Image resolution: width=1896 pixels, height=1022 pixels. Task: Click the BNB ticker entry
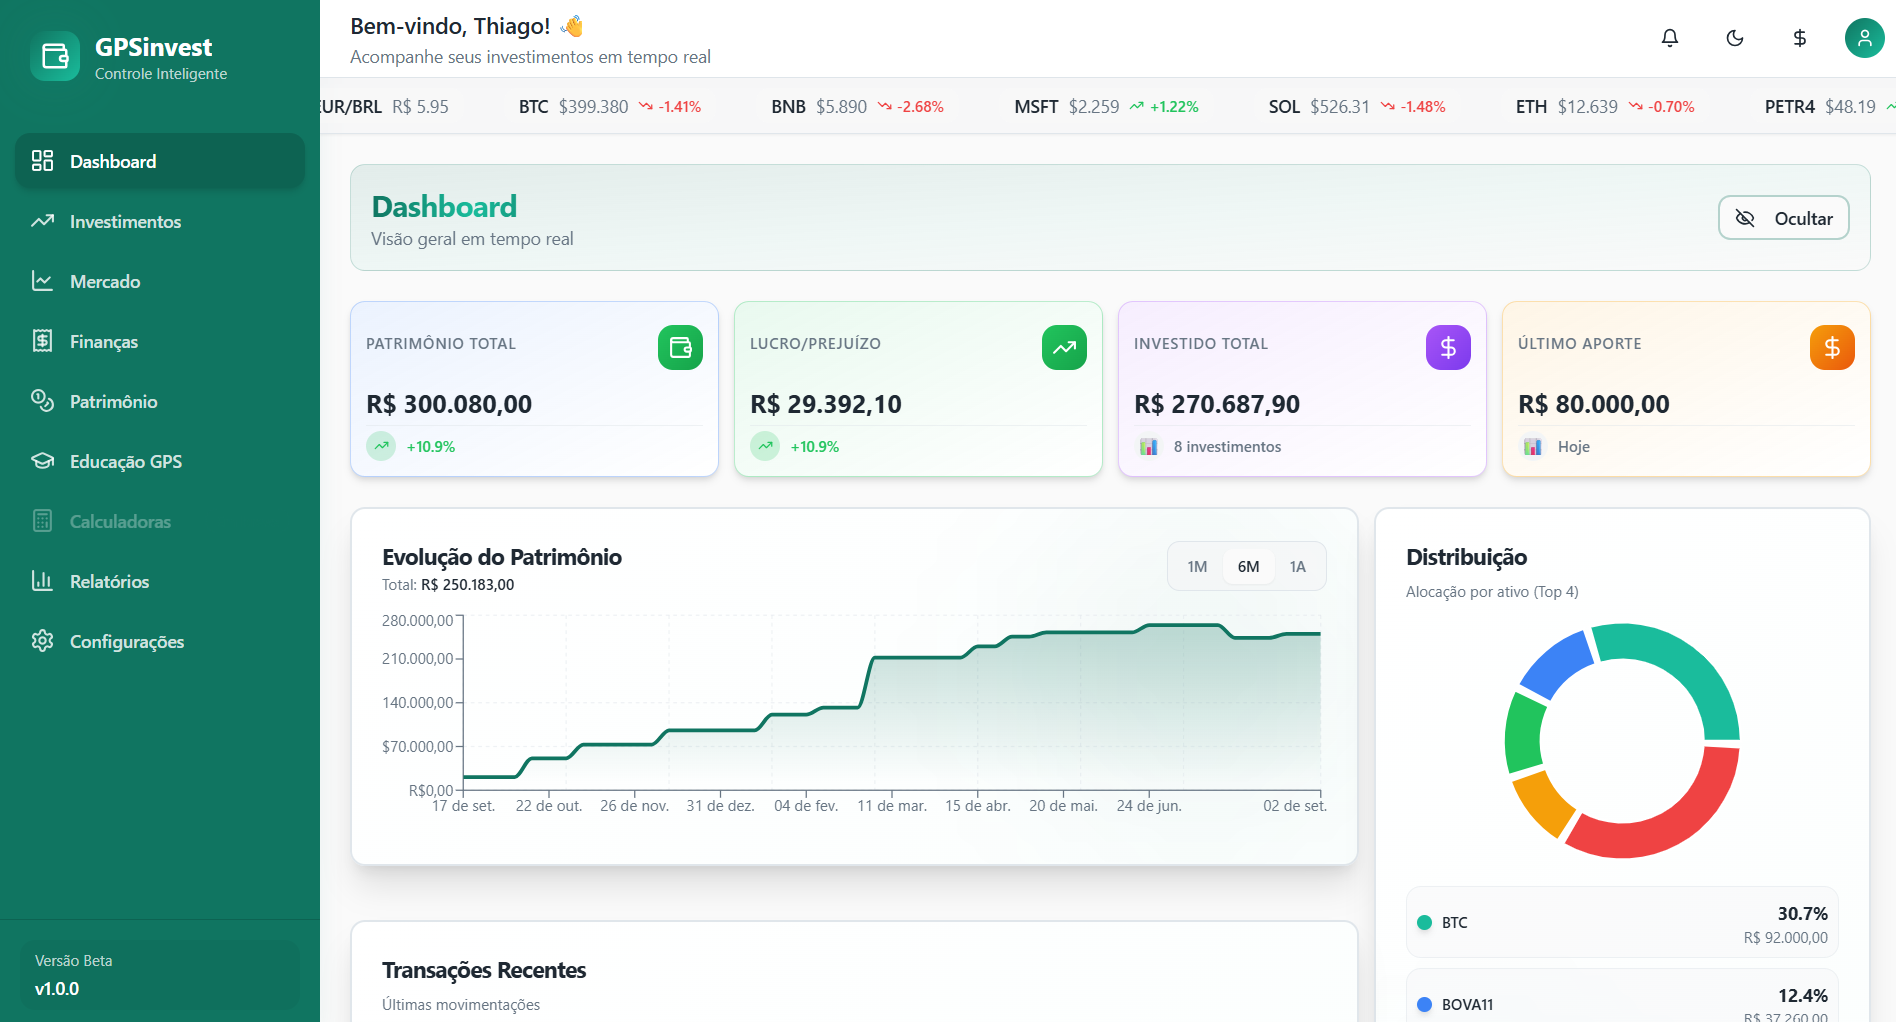pos(857,107)
